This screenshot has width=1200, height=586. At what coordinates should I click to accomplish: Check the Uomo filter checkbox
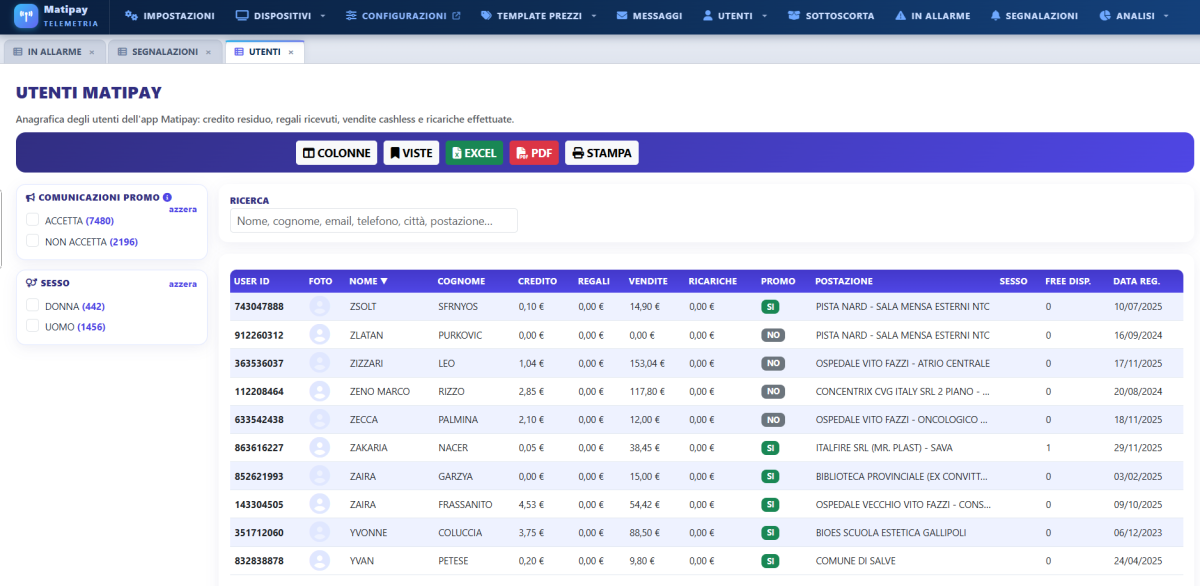click(32, 327)
